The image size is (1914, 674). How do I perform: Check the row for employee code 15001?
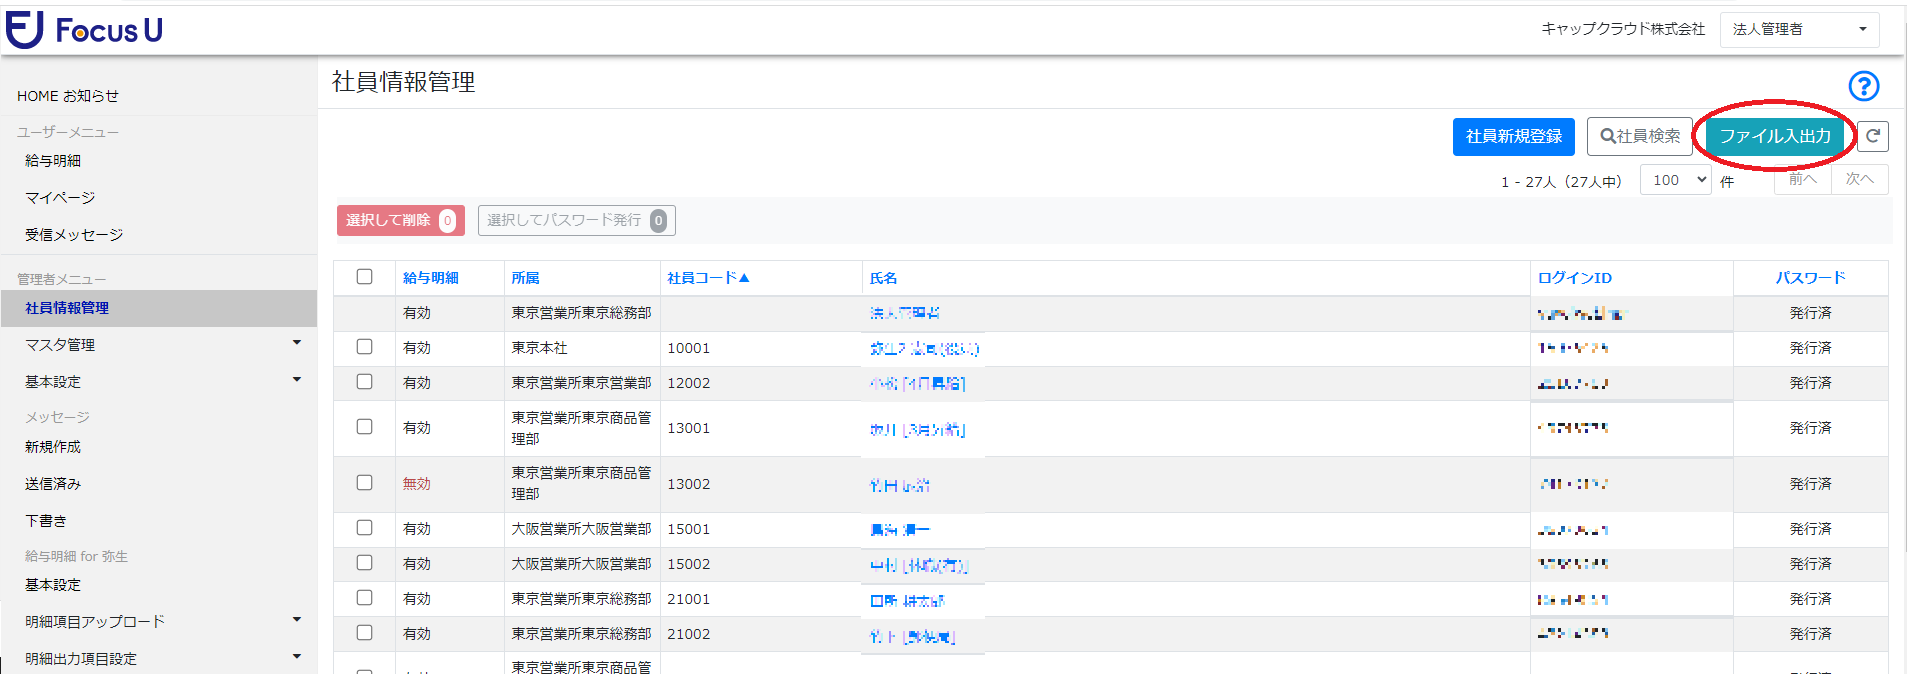pyautogui.click(x=364, y=528)
